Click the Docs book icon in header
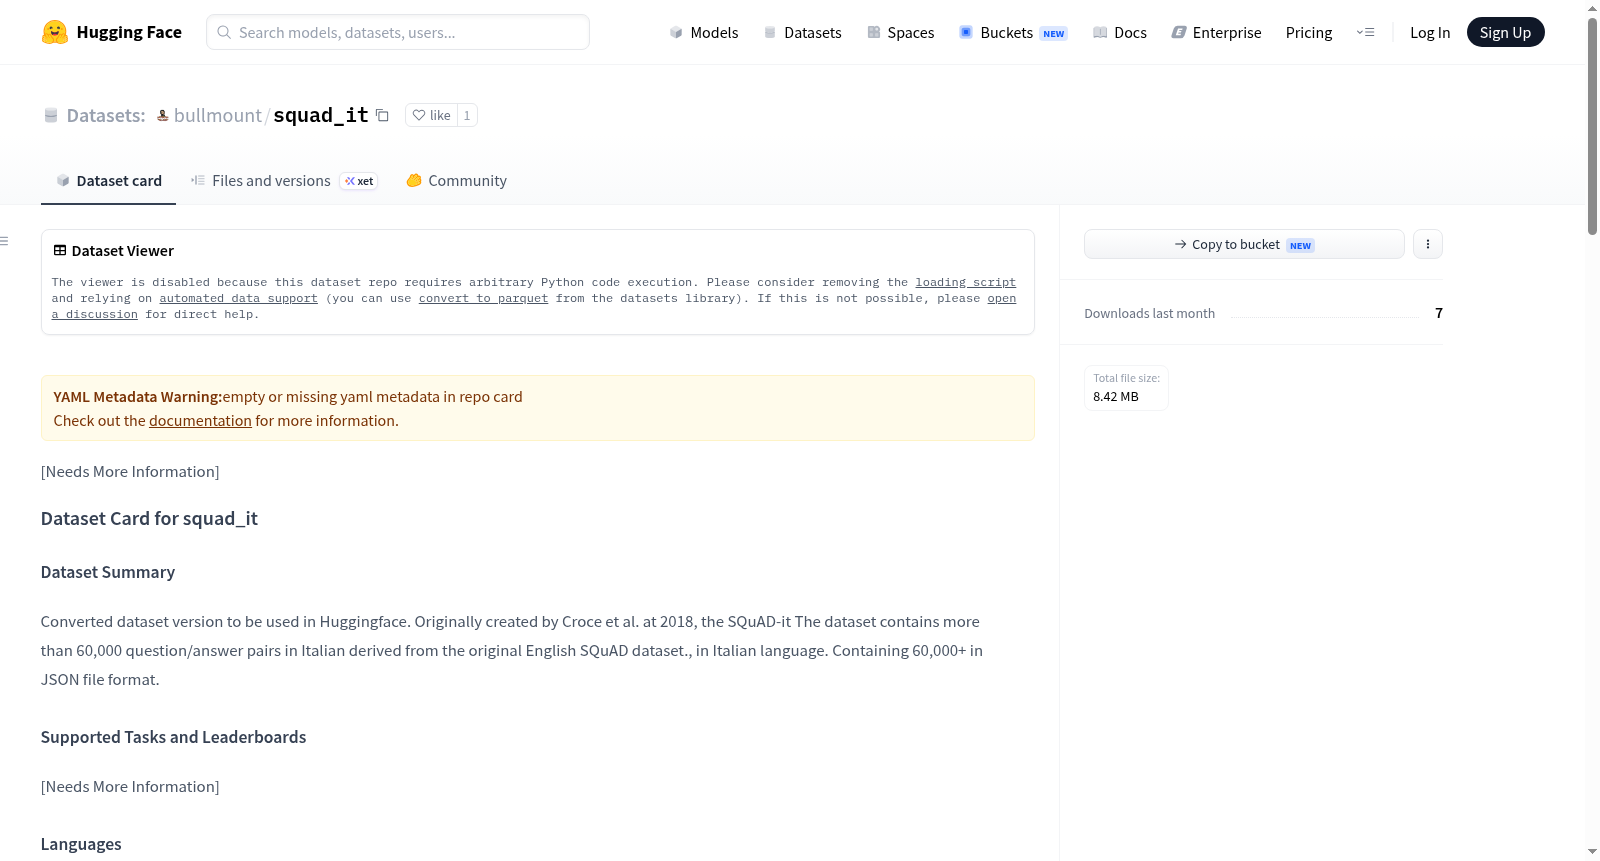The height and width of the screenshot is (861, 1600). (1100, 32)
